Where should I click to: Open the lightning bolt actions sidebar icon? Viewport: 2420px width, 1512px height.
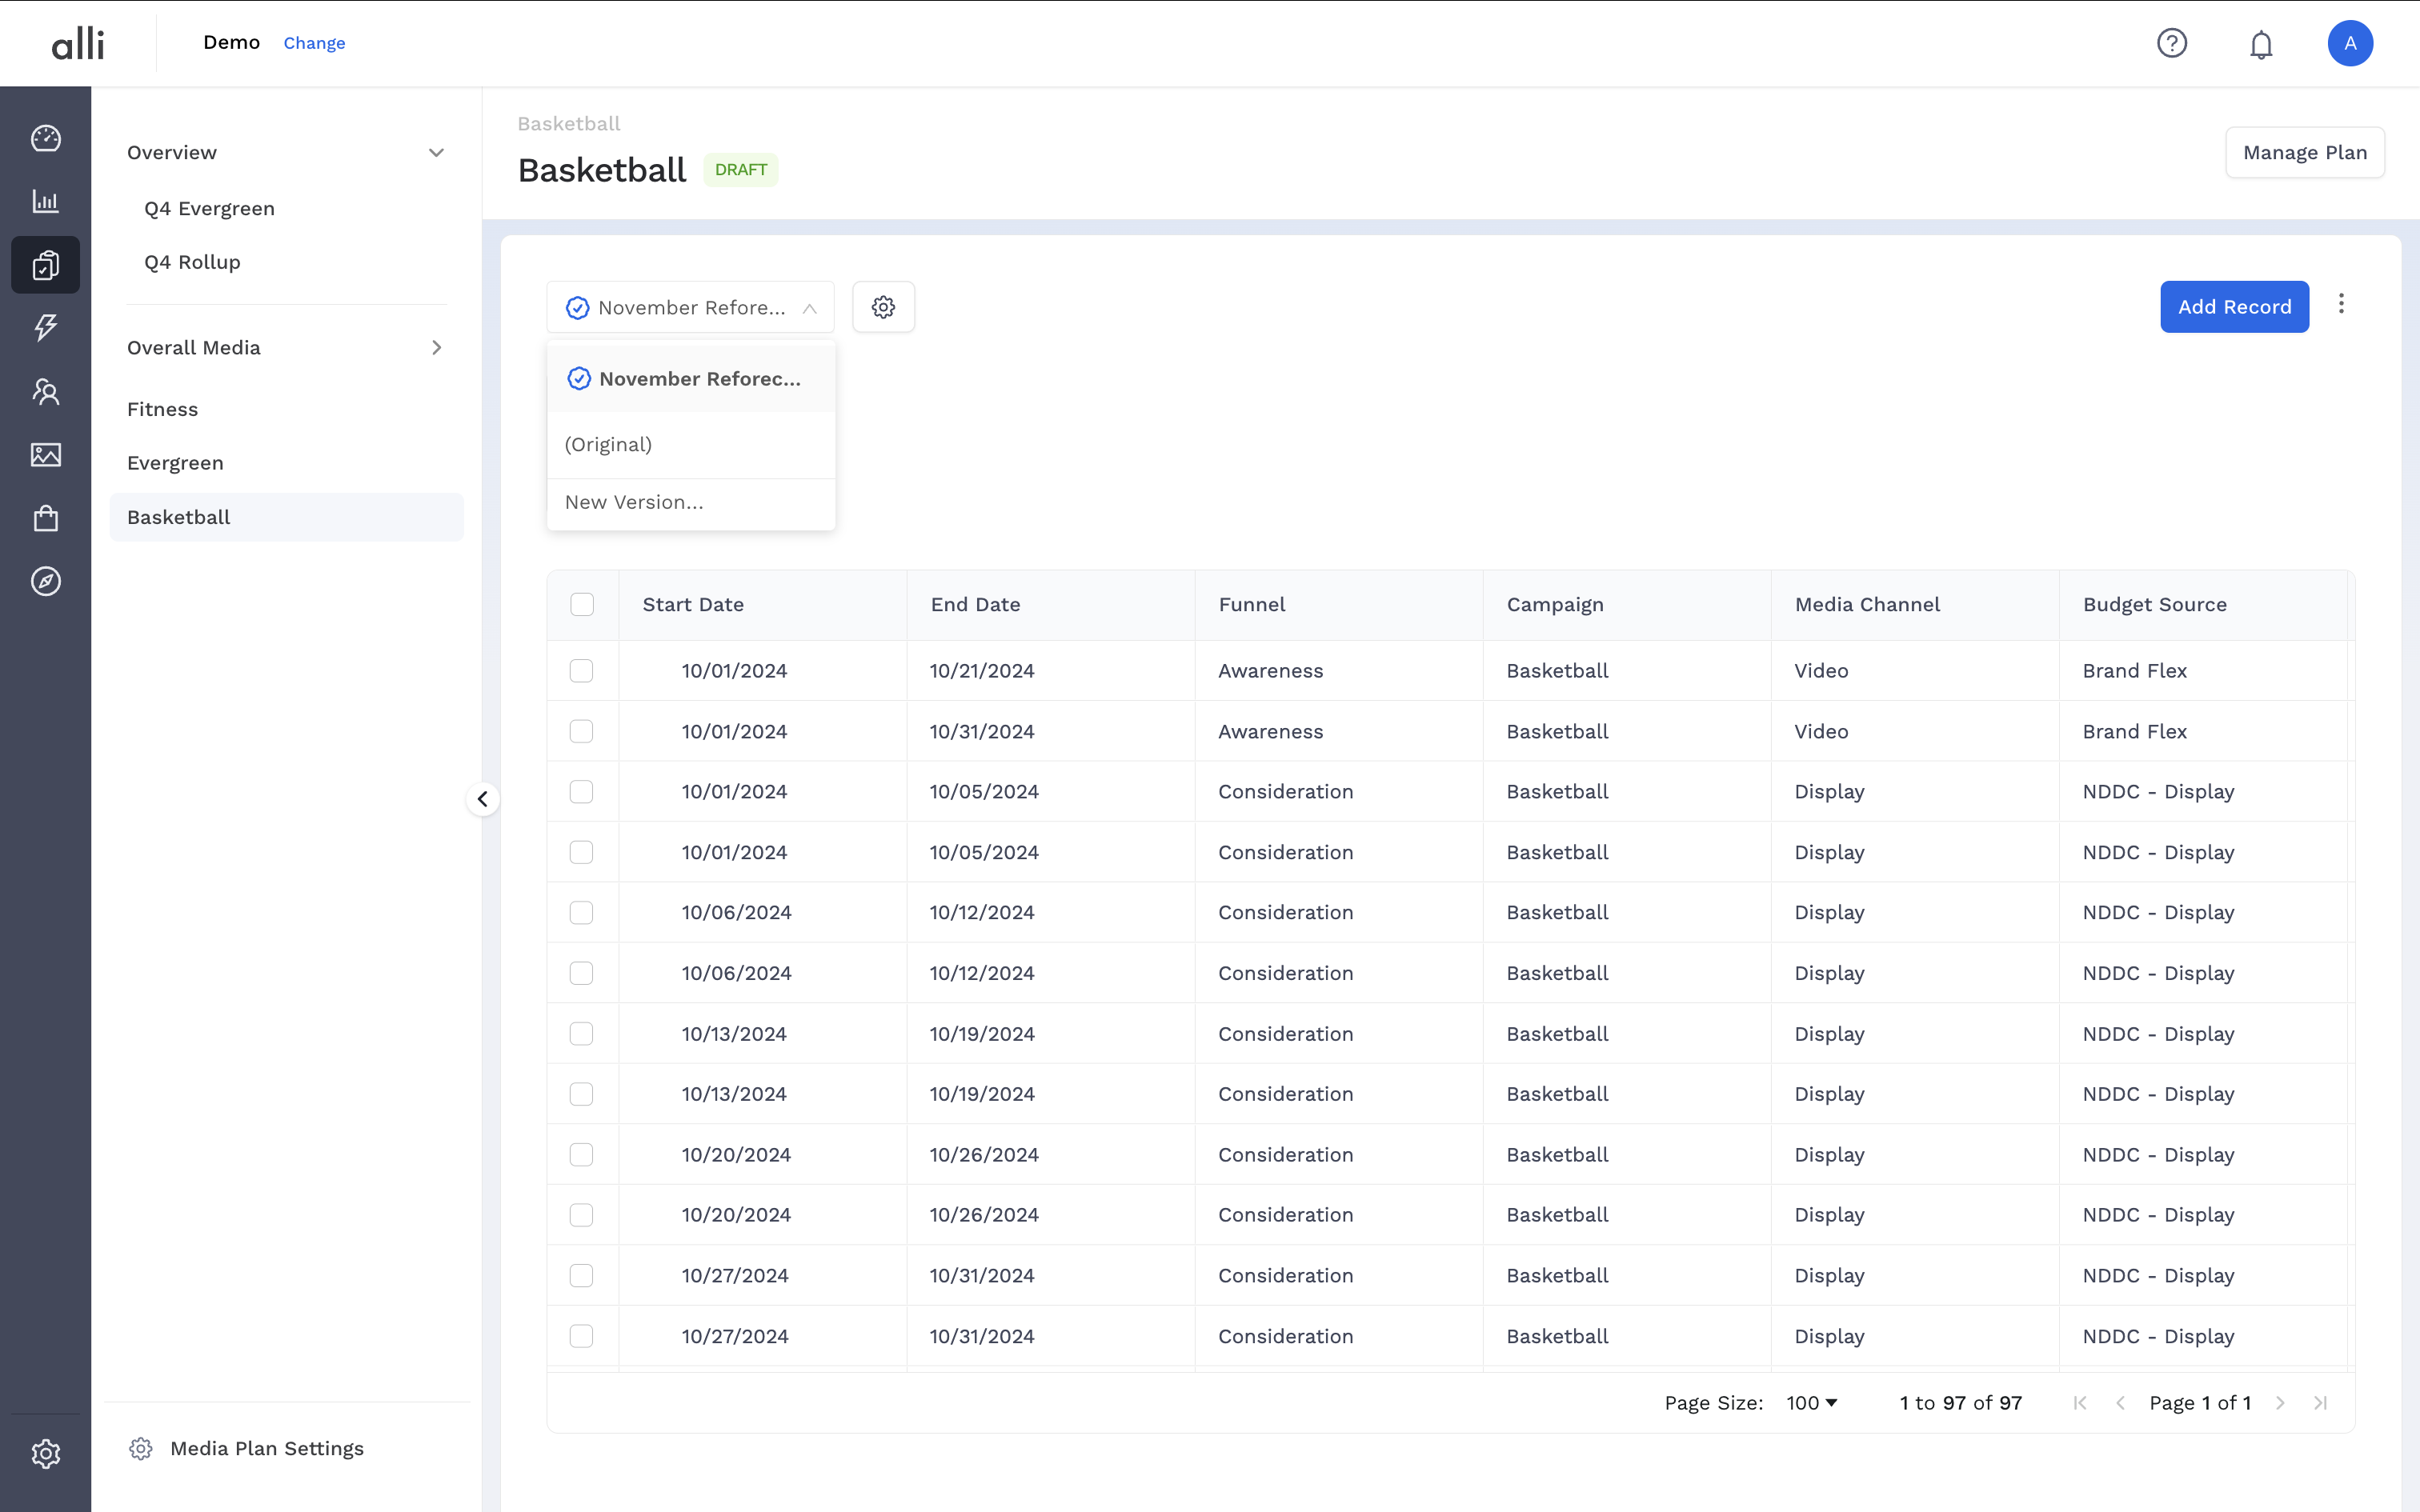45,327
